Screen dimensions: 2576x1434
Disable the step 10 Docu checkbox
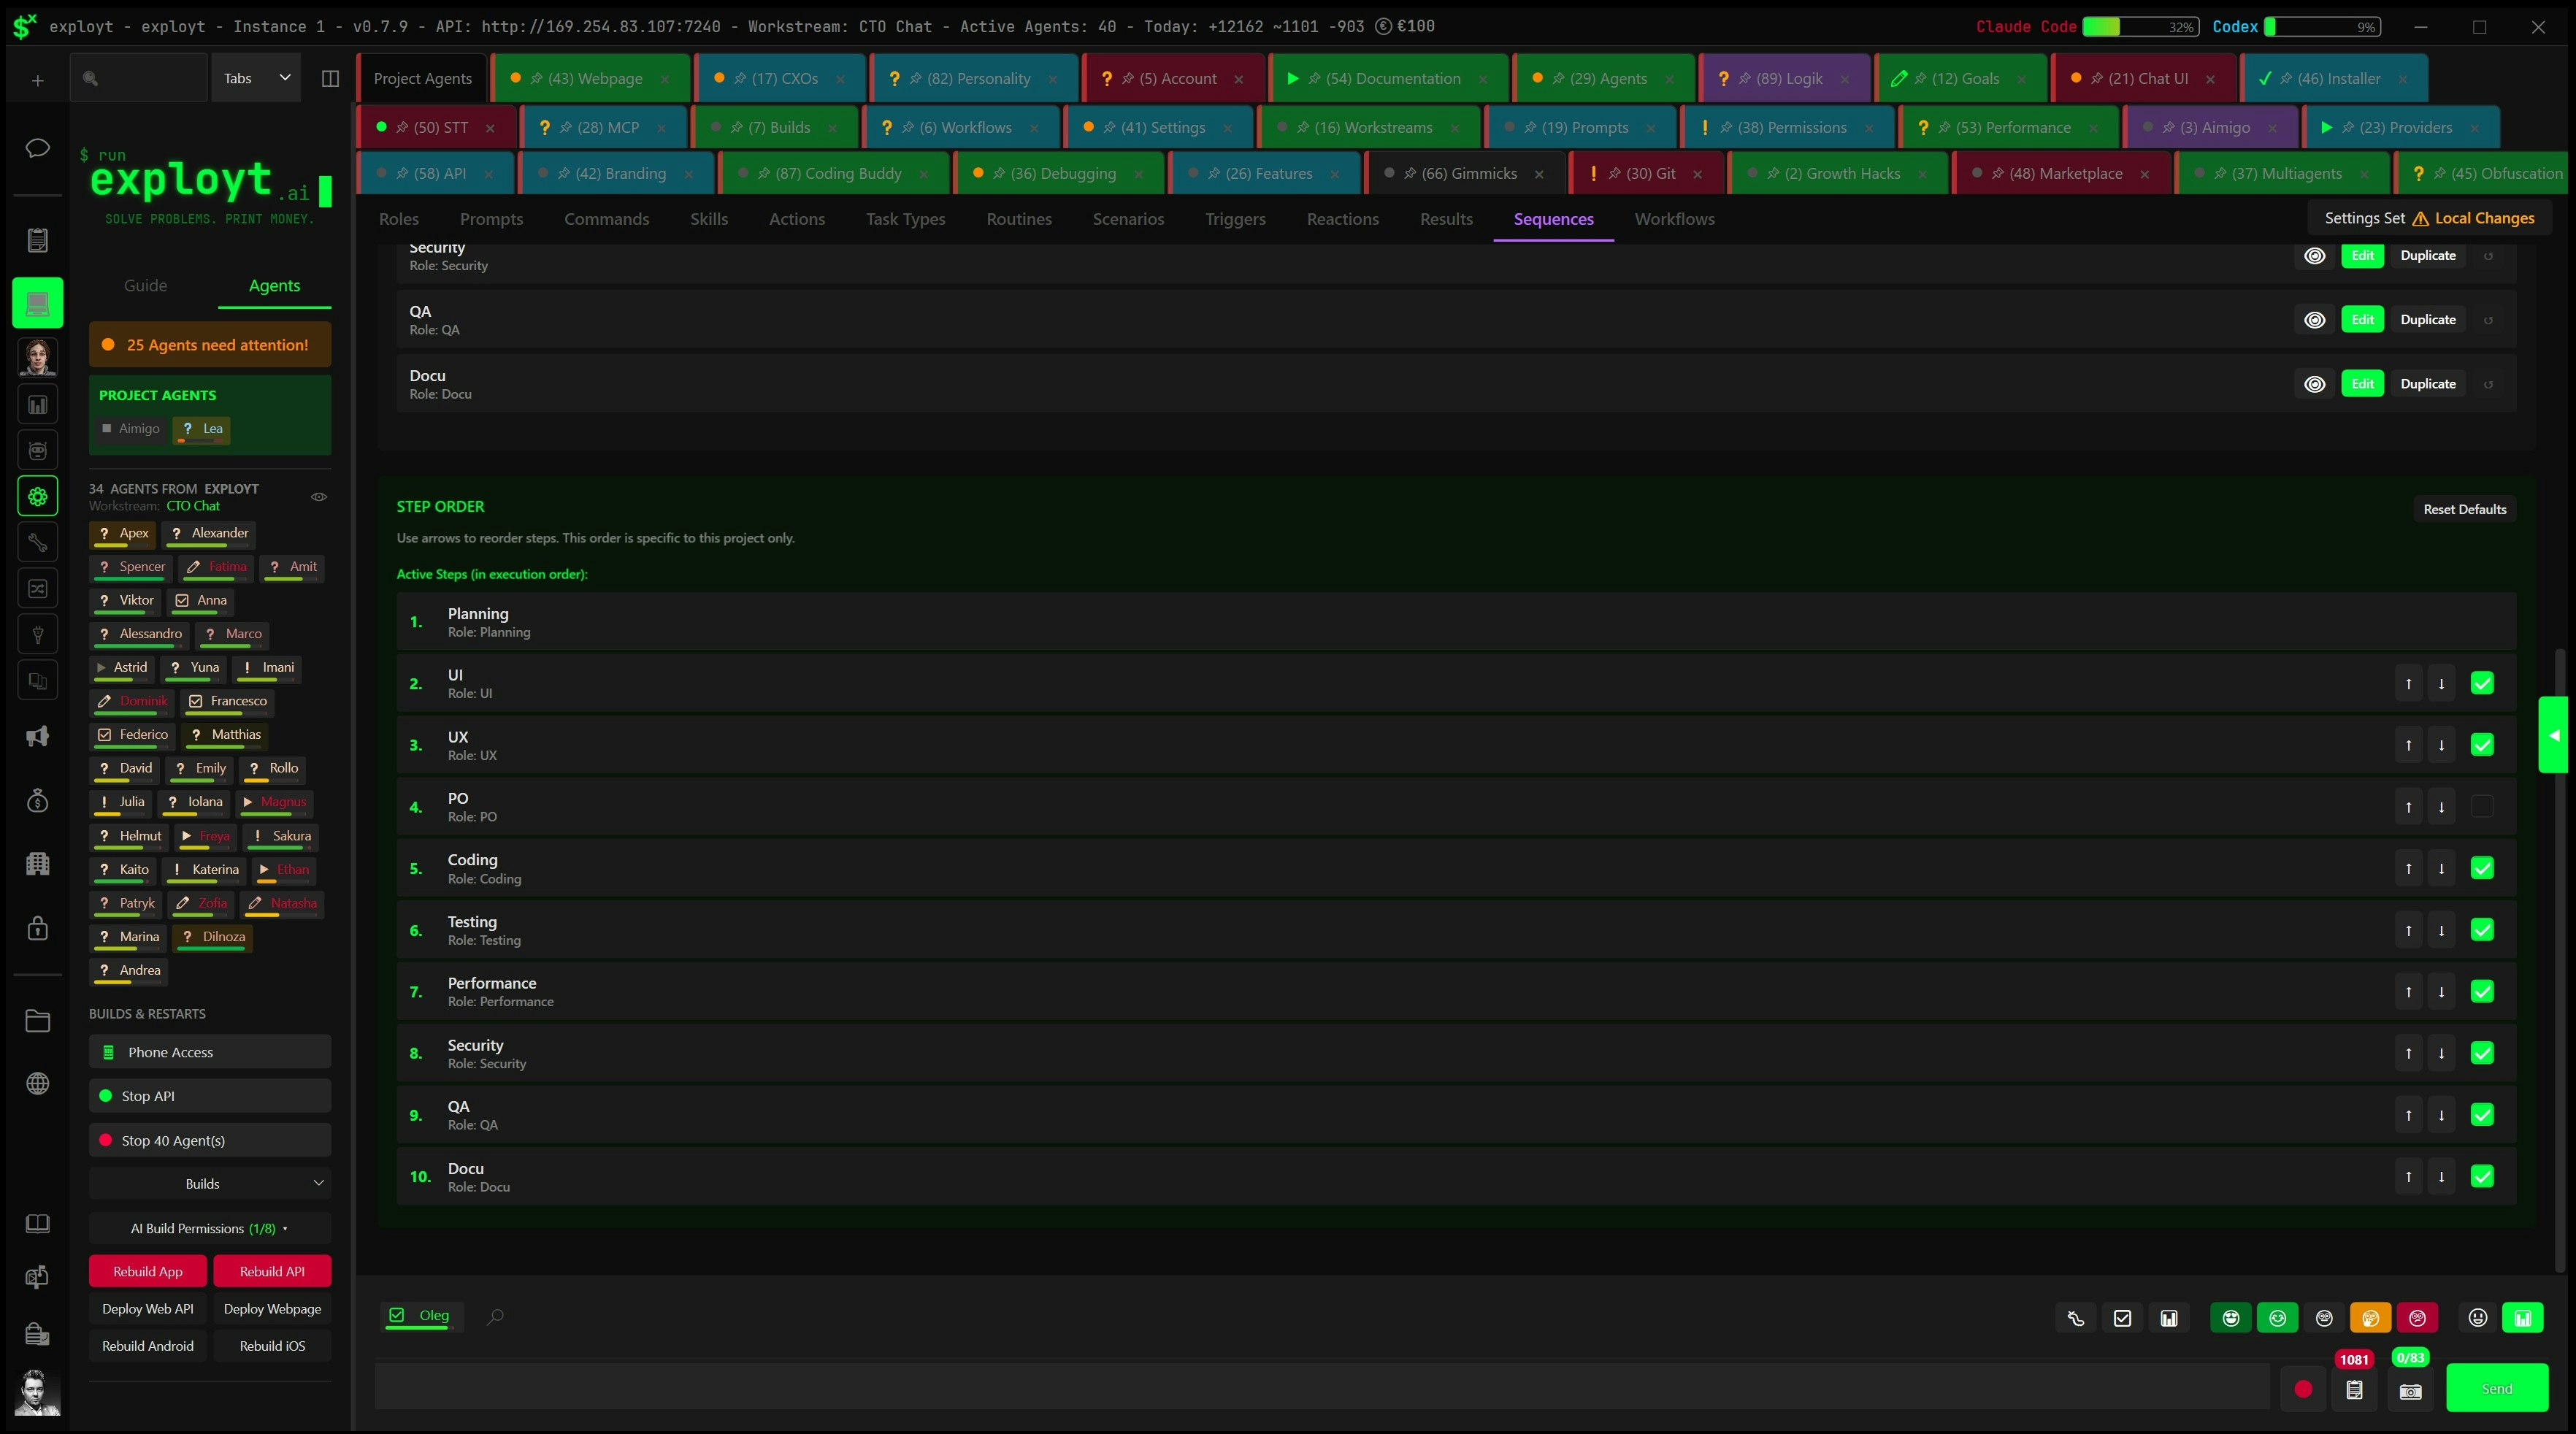coord(2481,1177)
